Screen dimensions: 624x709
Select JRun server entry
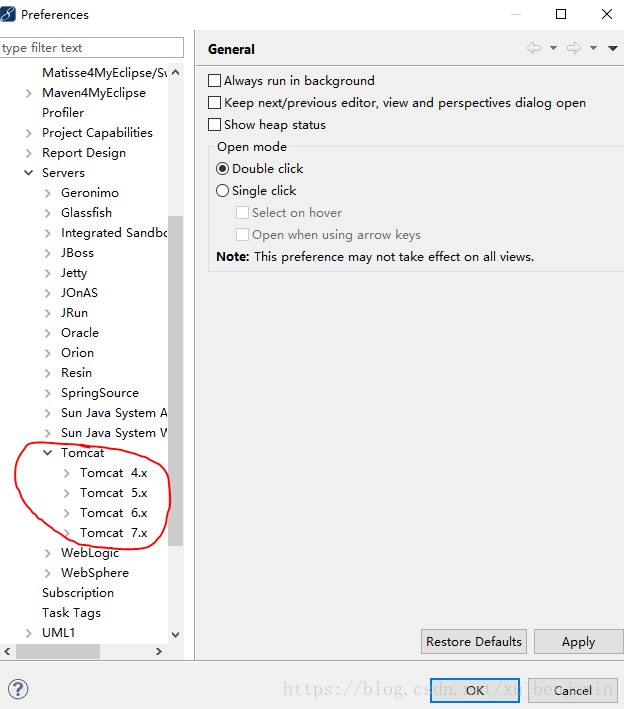point(74,312)
